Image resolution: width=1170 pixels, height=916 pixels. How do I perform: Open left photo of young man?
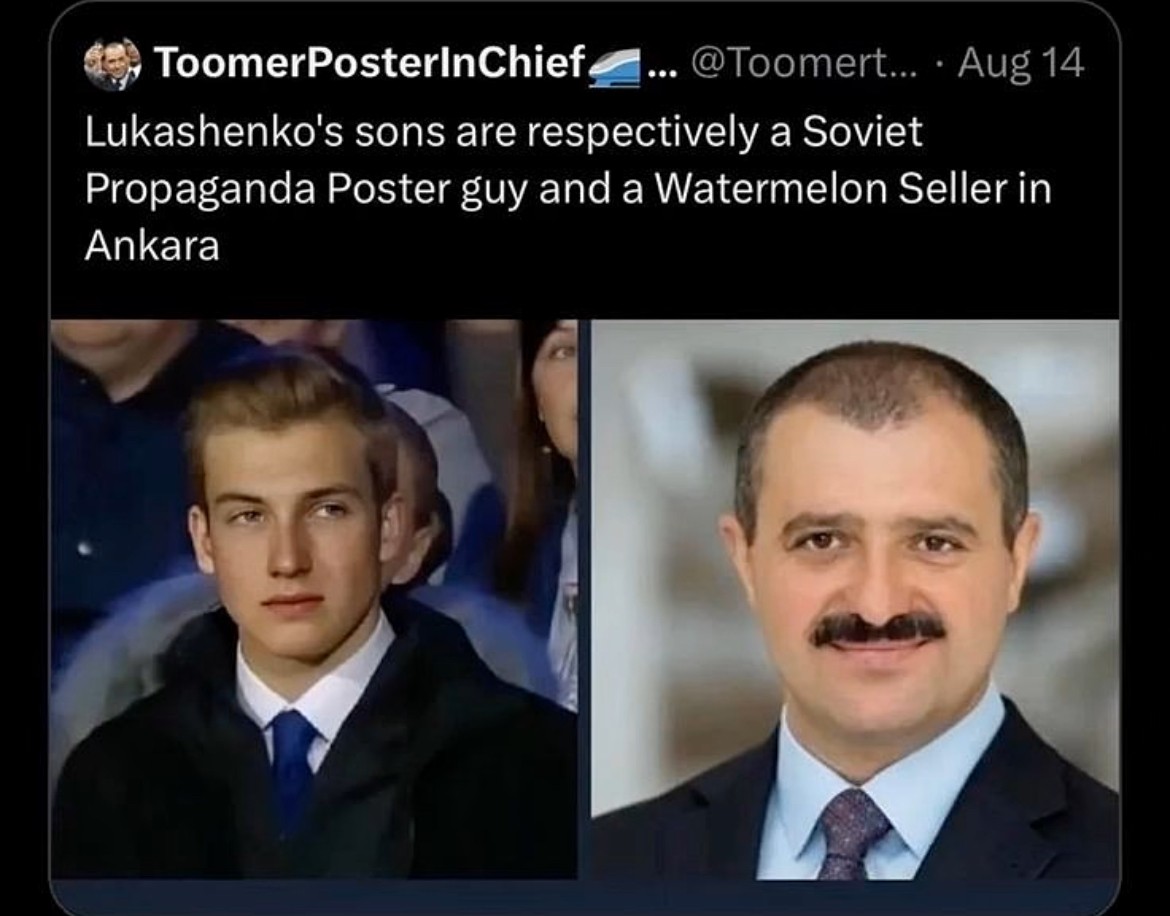[x=313, y=598]
